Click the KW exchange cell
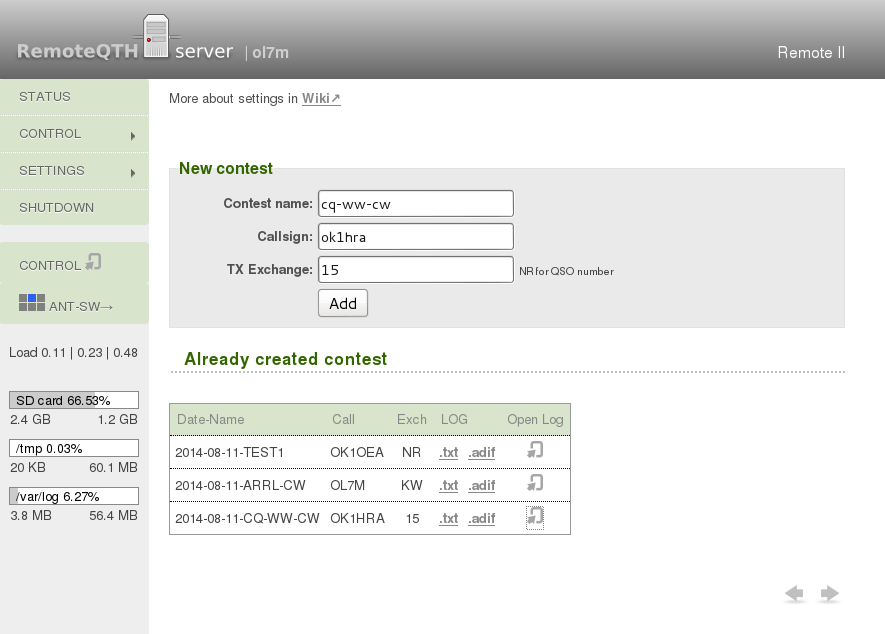 [411, 485]
